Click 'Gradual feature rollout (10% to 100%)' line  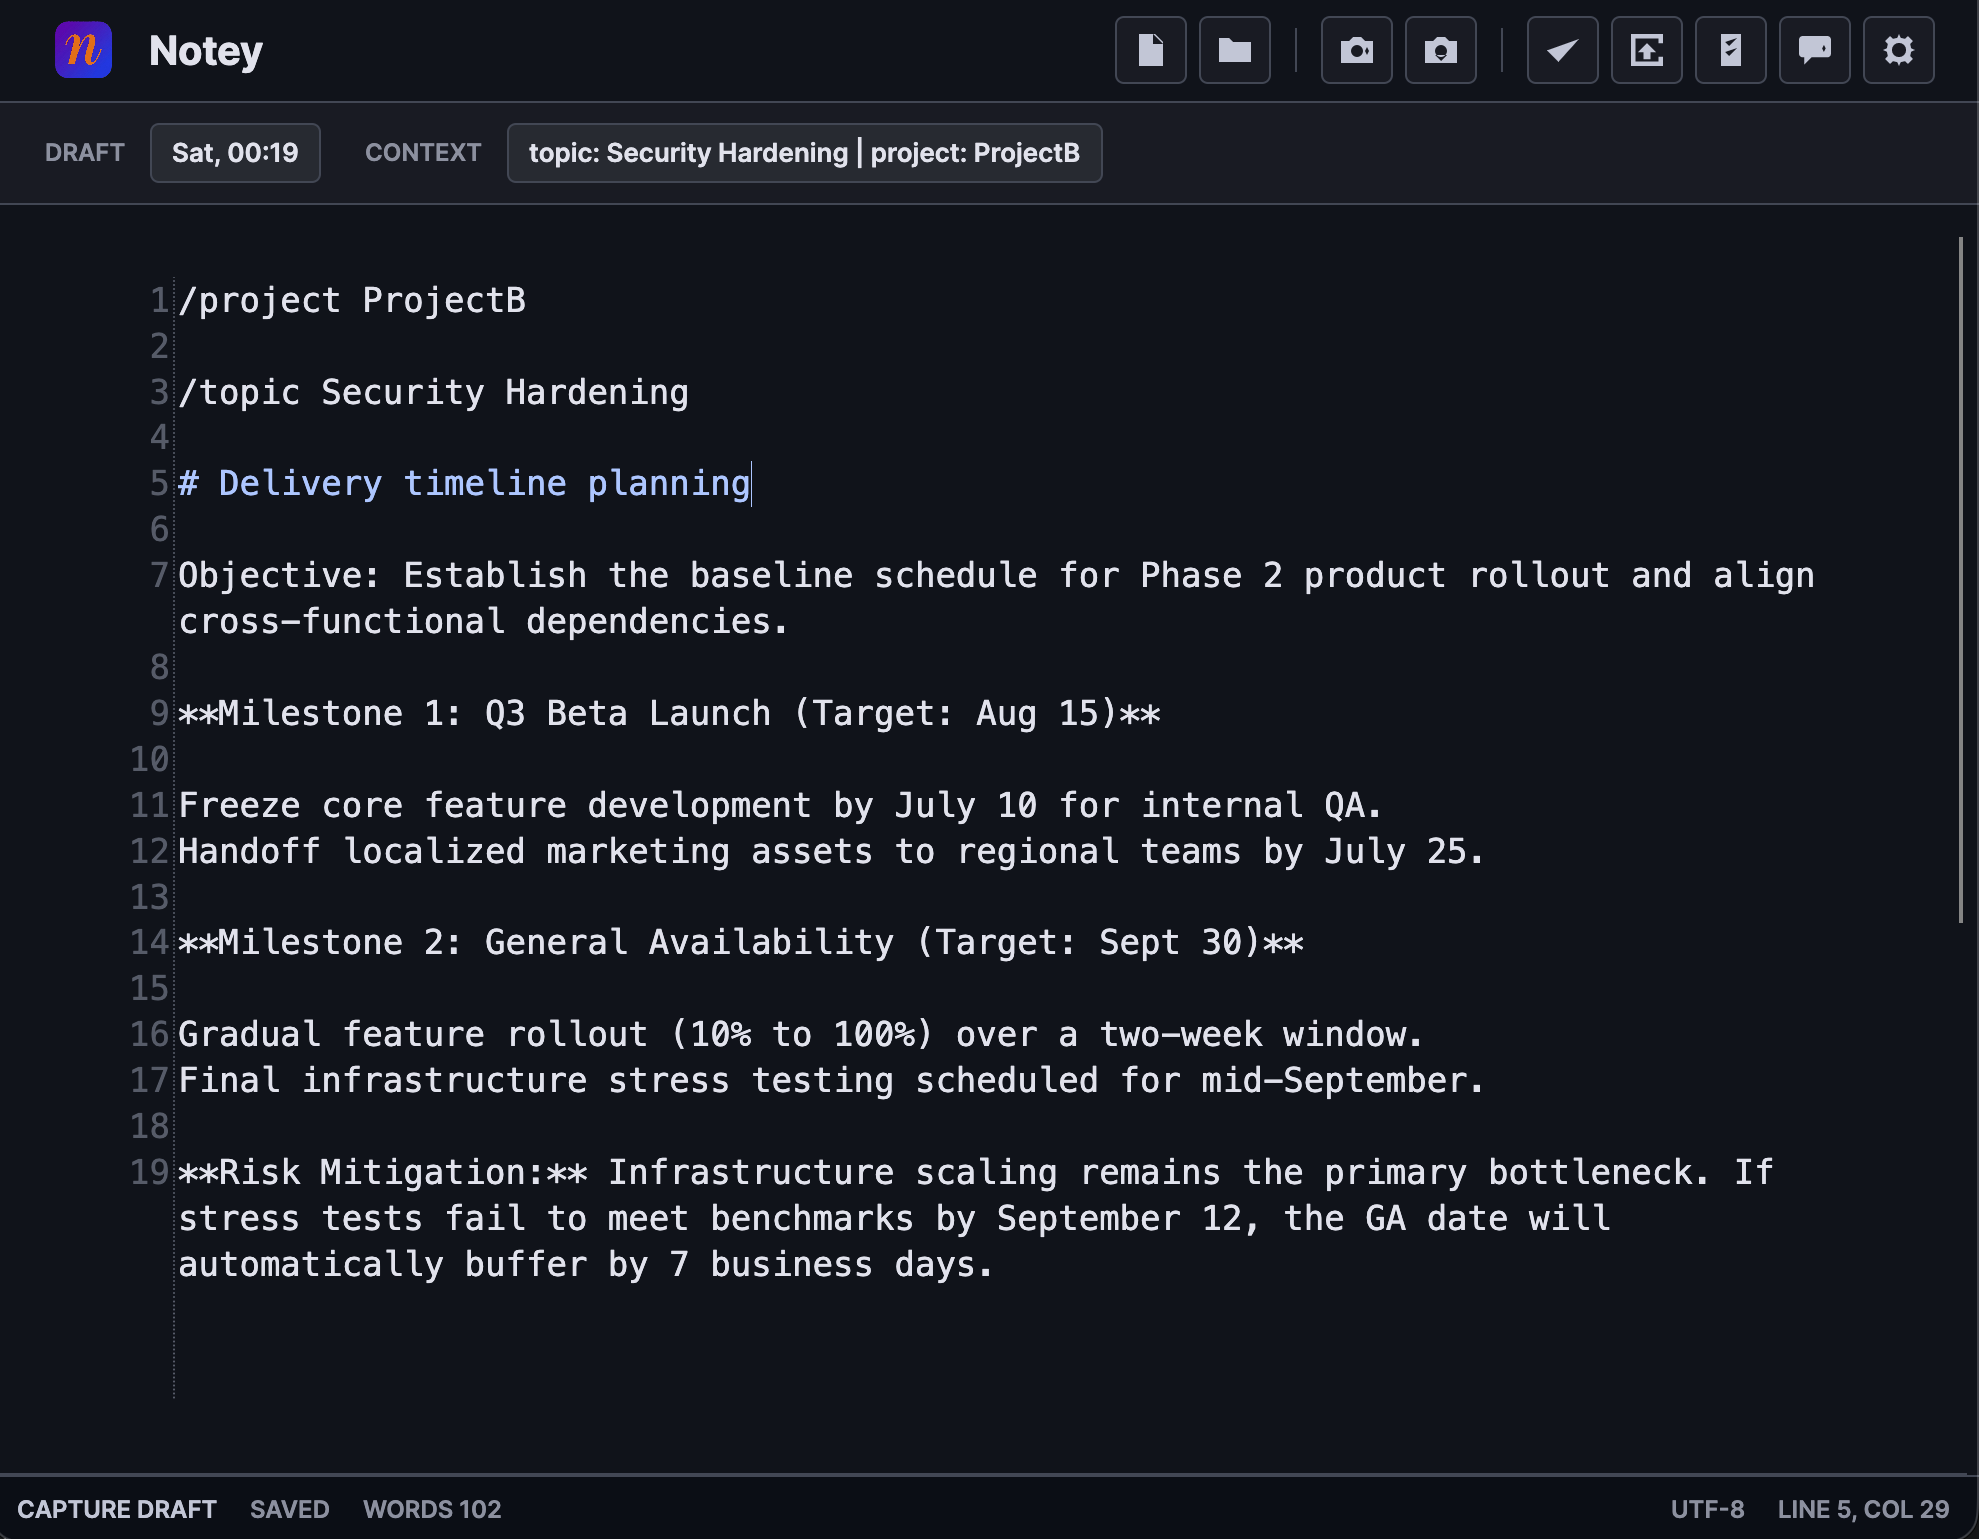pos(801,1035)
